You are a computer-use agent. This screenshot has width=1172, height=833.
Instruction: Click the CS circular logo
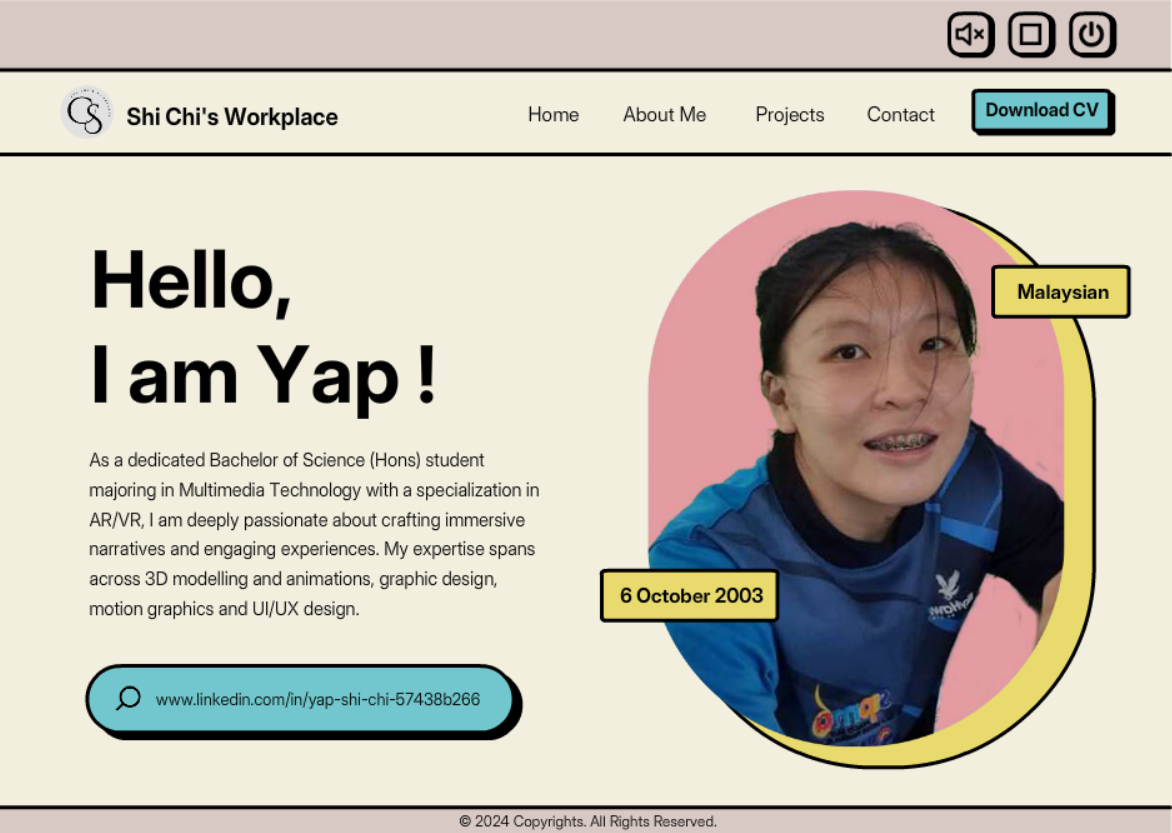(x=86, y=113)
